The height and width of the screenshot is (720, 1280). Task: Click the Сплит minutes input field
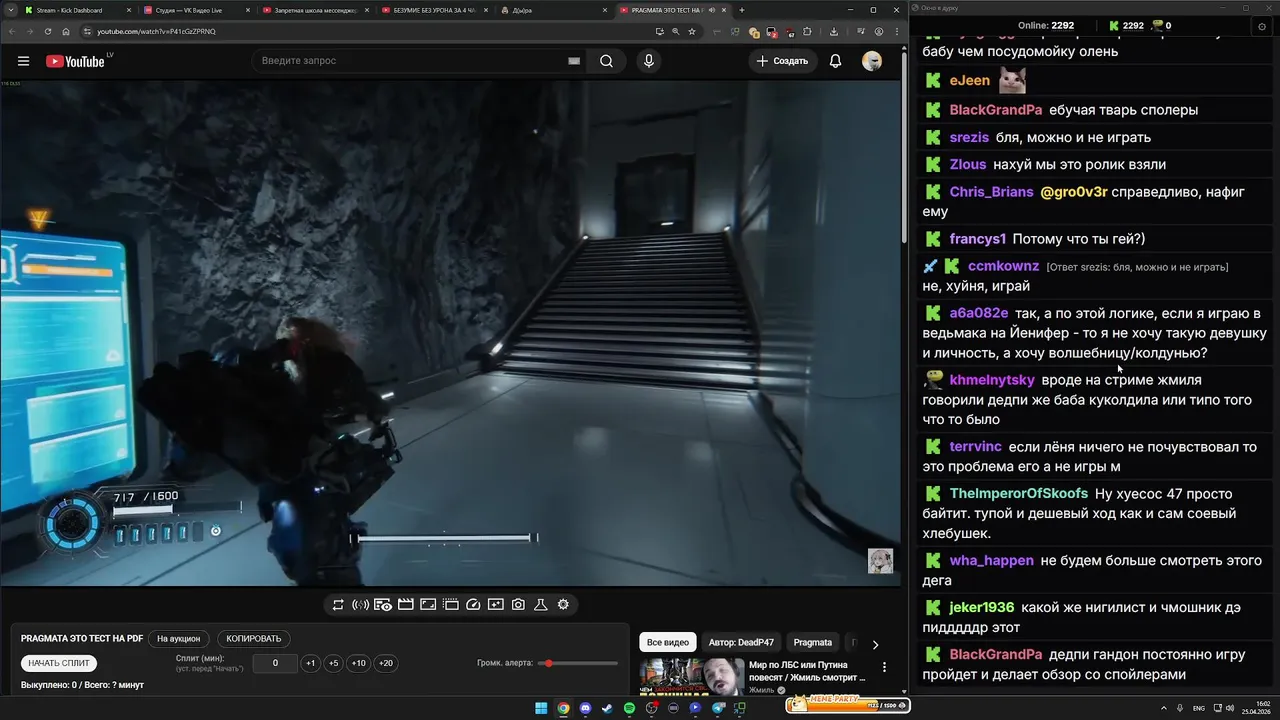[x=275, y=663]
